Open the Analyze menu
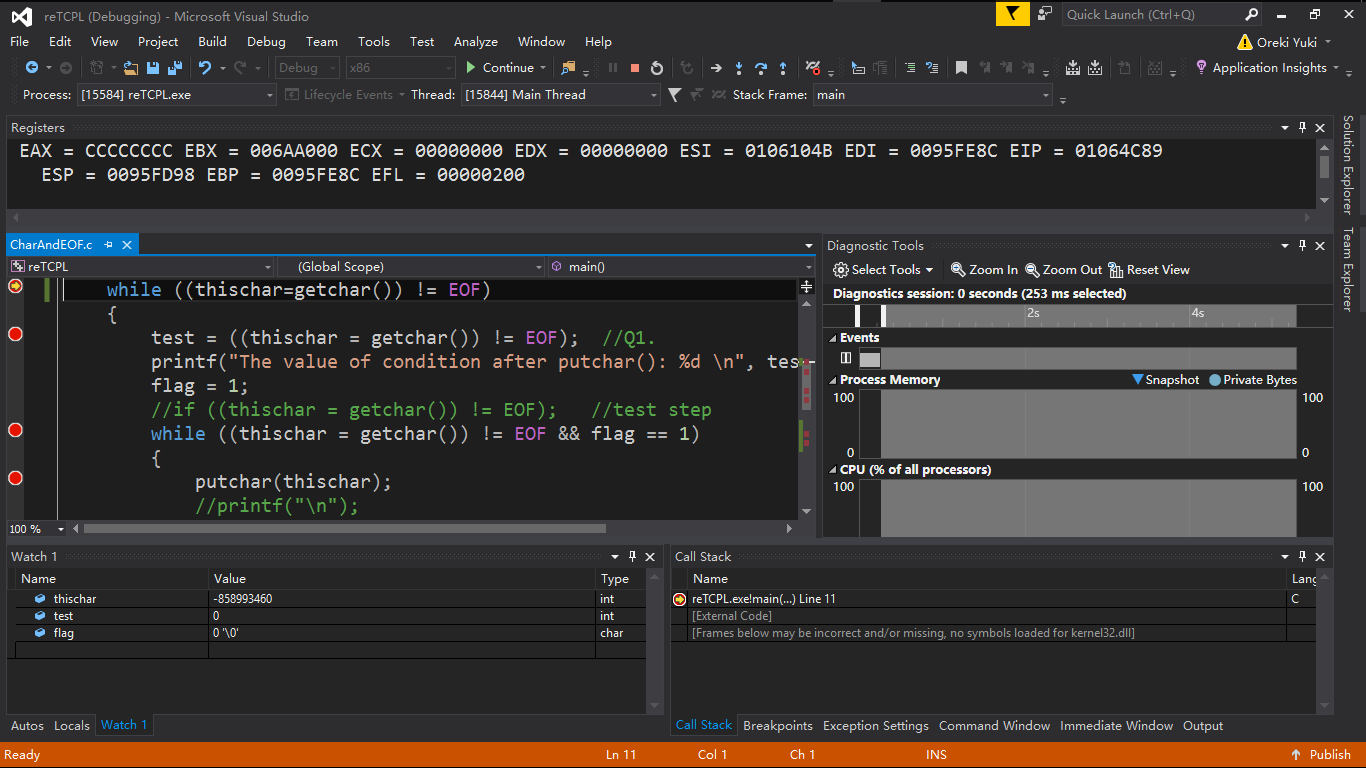 [476, 41]
